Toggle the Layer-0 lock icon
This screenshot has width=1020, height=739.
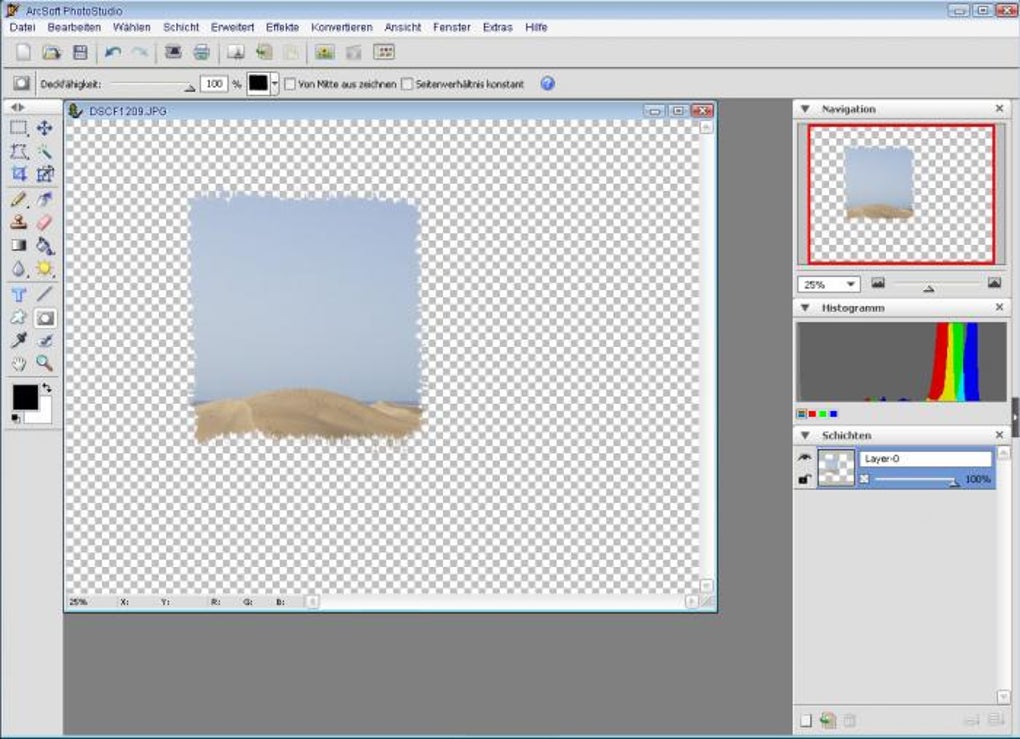pos(805,479)
